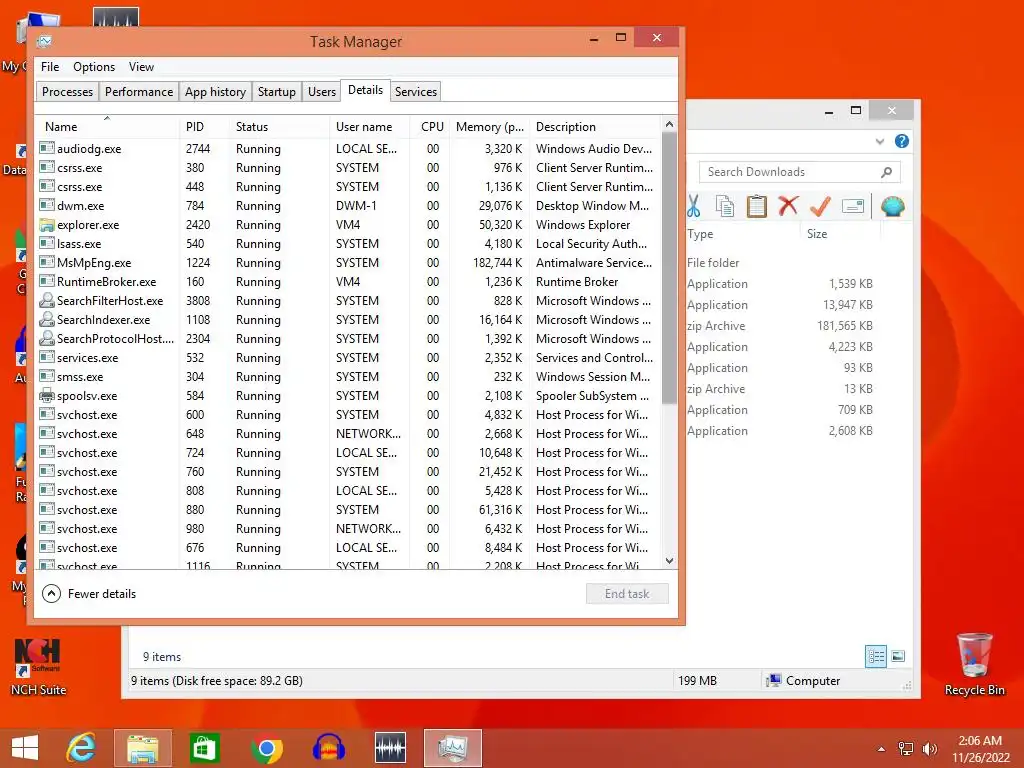The width and height of the screenshot is (1024, 768).
Task: Click the Cut scissors icon in Downloads window
Action: (694, 206)
